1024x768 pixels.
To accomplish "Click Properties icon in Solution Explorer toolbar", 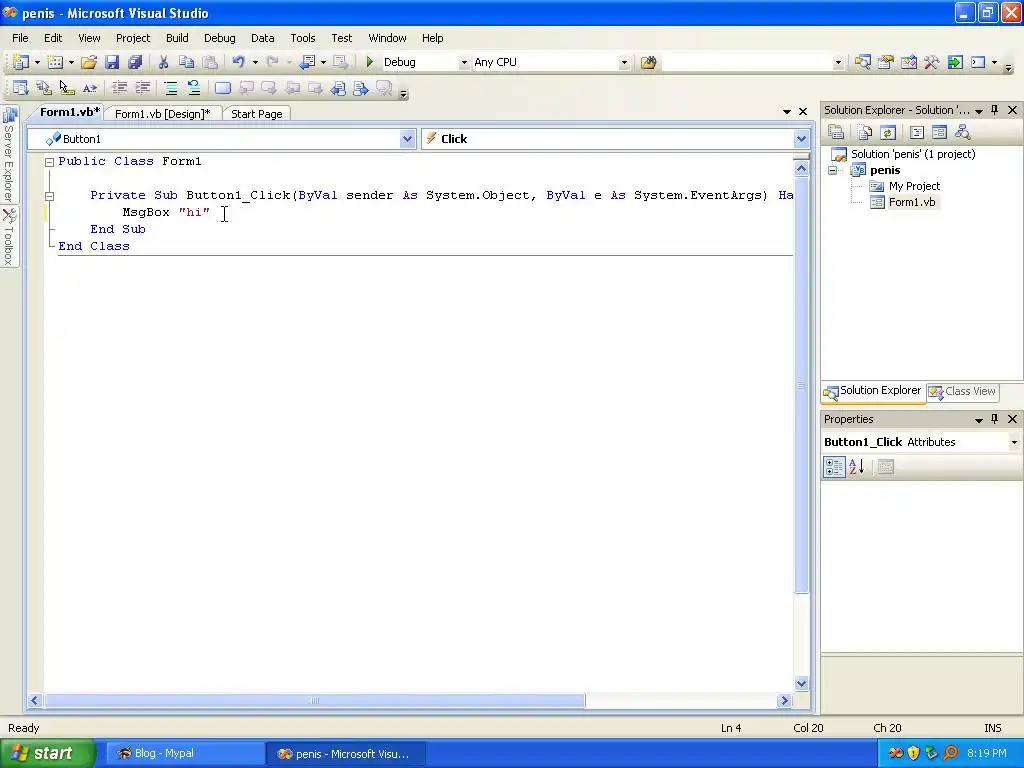I will 836,132.
